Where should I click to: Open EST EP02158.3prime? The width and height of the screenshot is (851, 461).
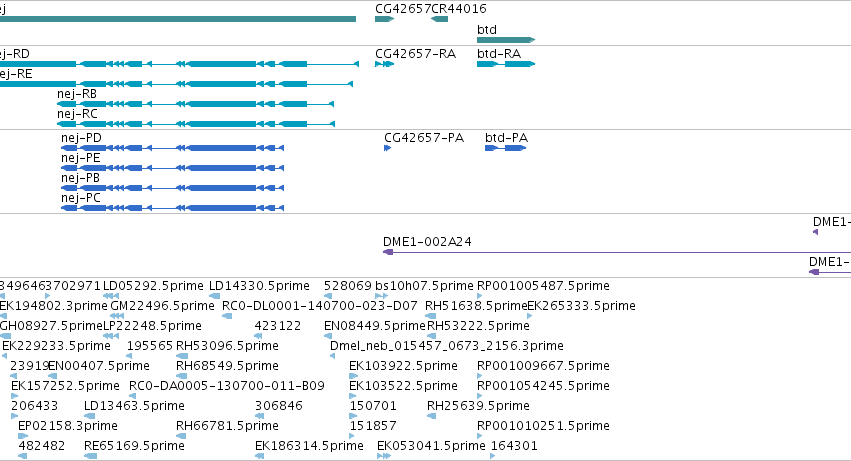tap(68, 426)
